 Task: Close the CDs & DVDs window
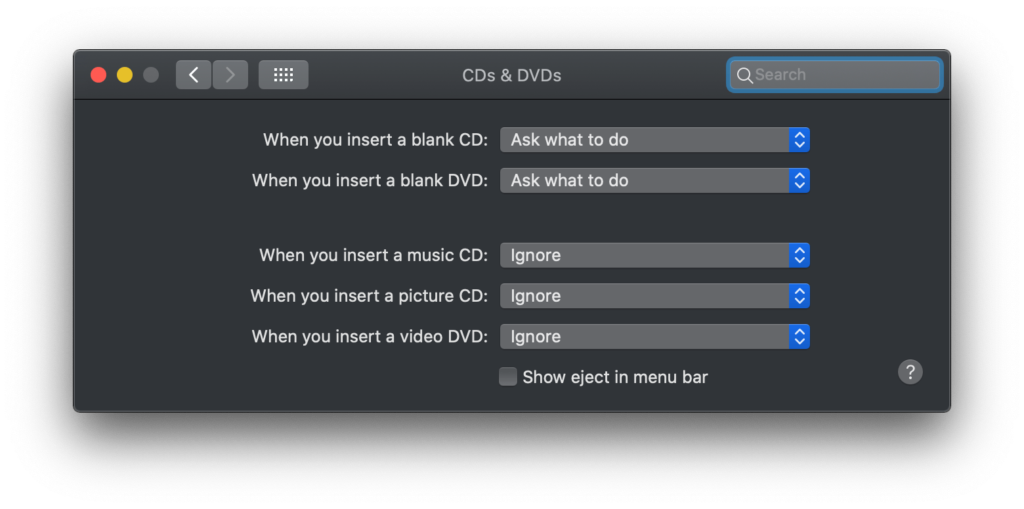[98, 75]
